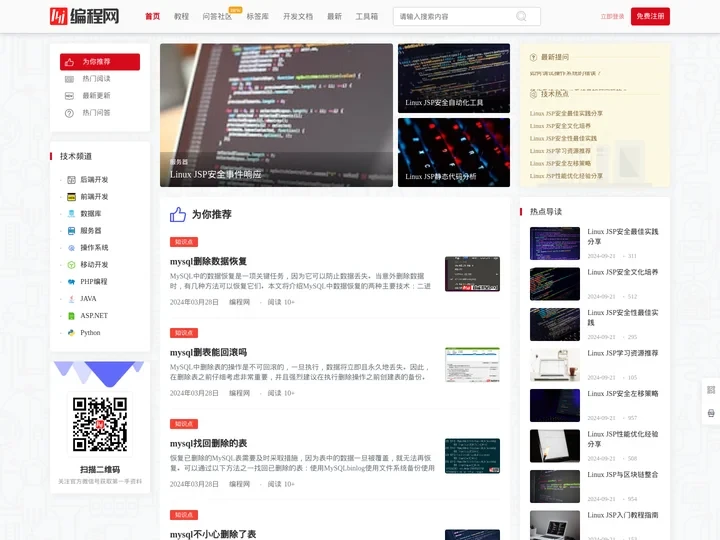Open the 工具箱 nav item
Viewport: 720px width, 540px height.
coord(366,17)
